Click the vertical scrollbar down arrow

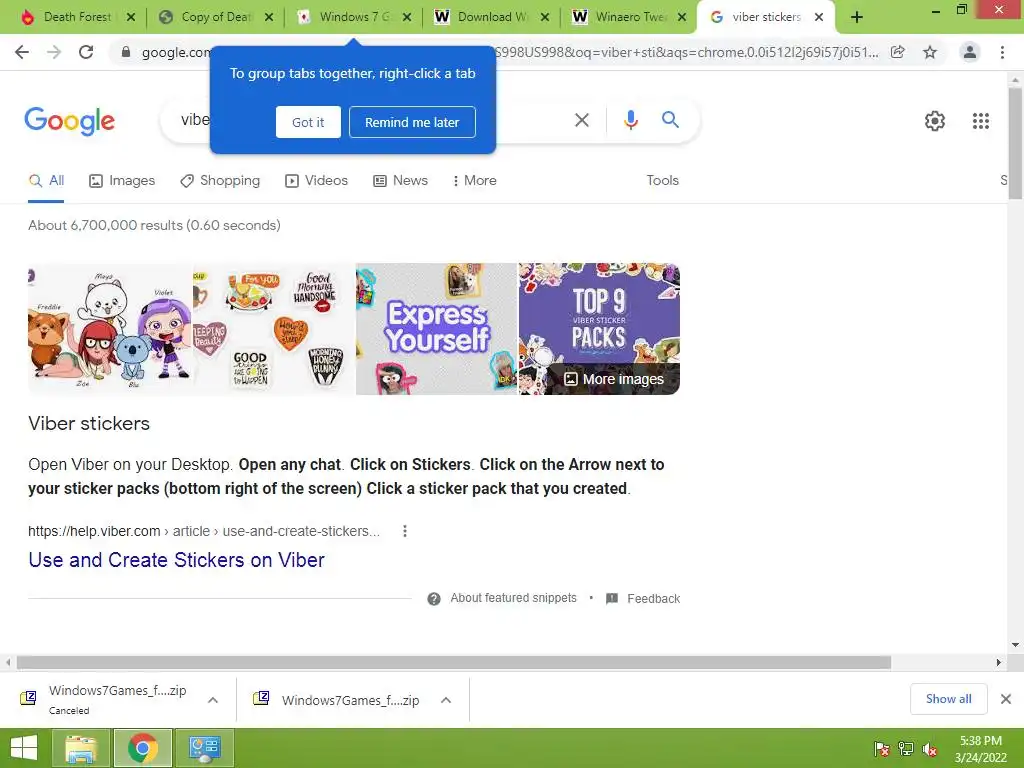(x=1015, y=645)
